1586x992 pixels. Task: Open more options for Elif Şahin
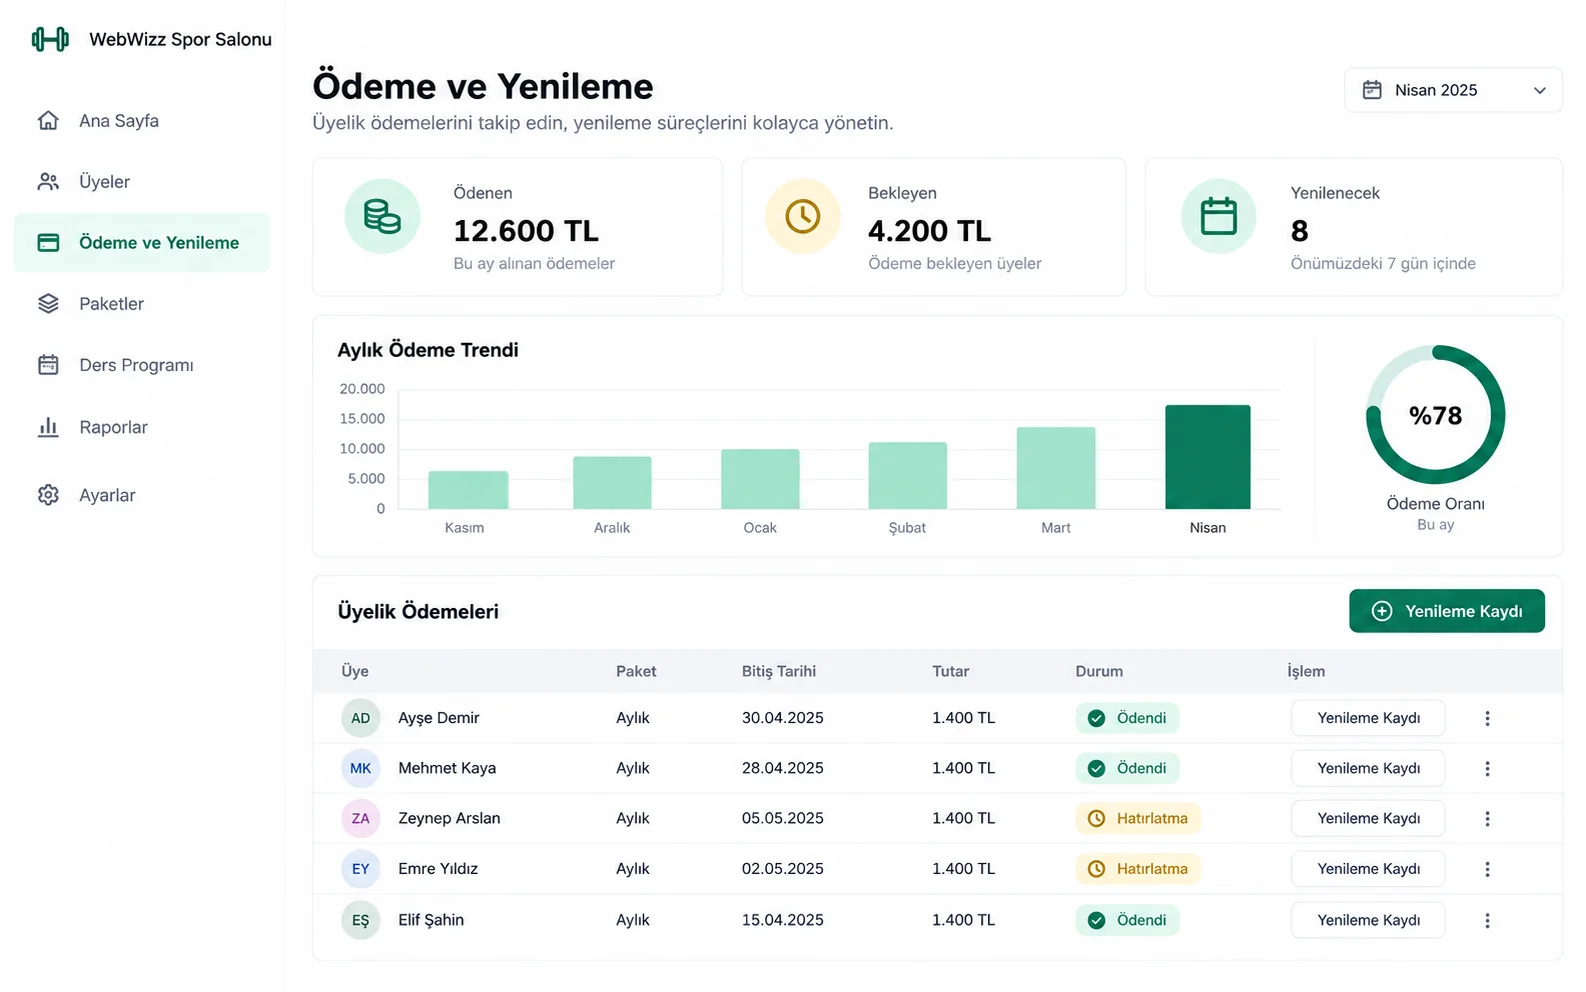click(1487, 920)
